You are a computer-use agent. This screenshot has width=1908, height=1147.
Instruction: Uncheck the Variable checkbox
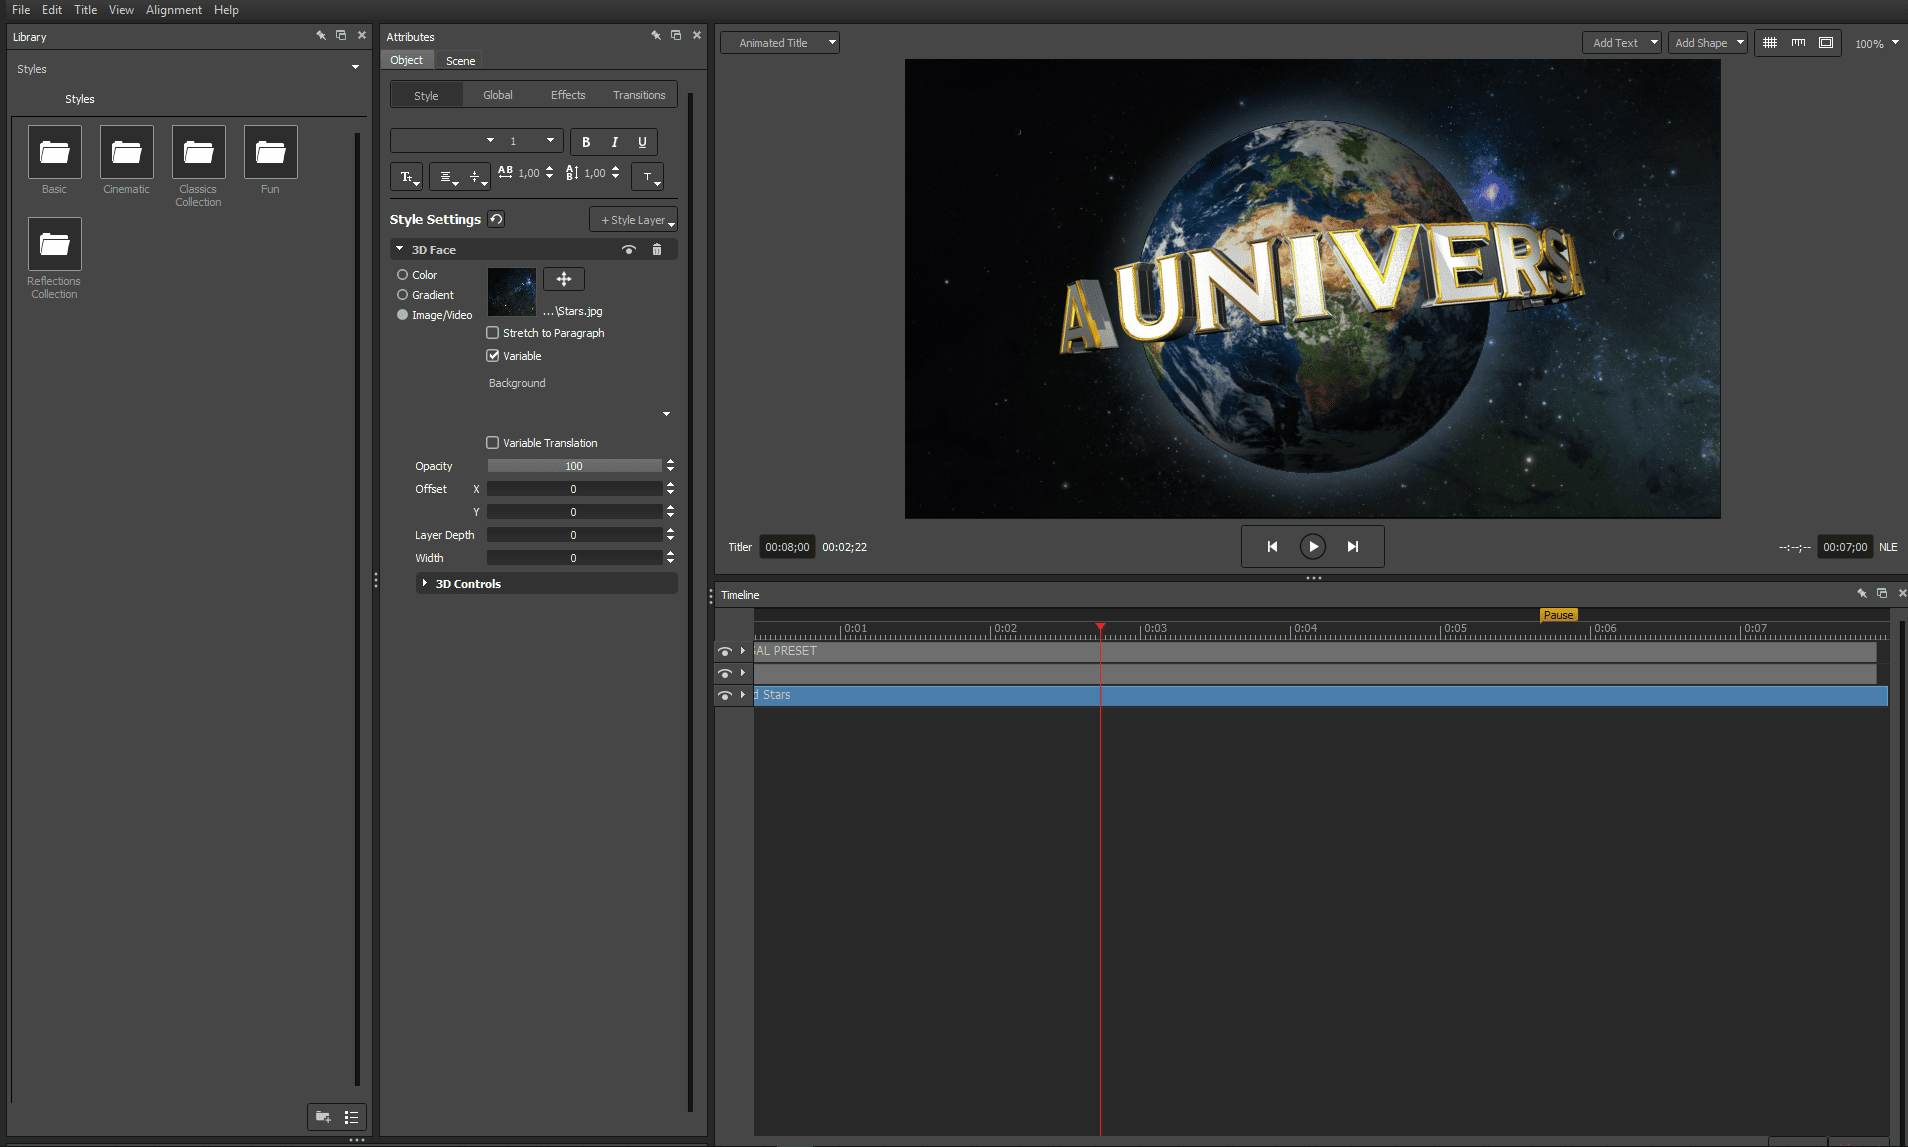point(492,355)
